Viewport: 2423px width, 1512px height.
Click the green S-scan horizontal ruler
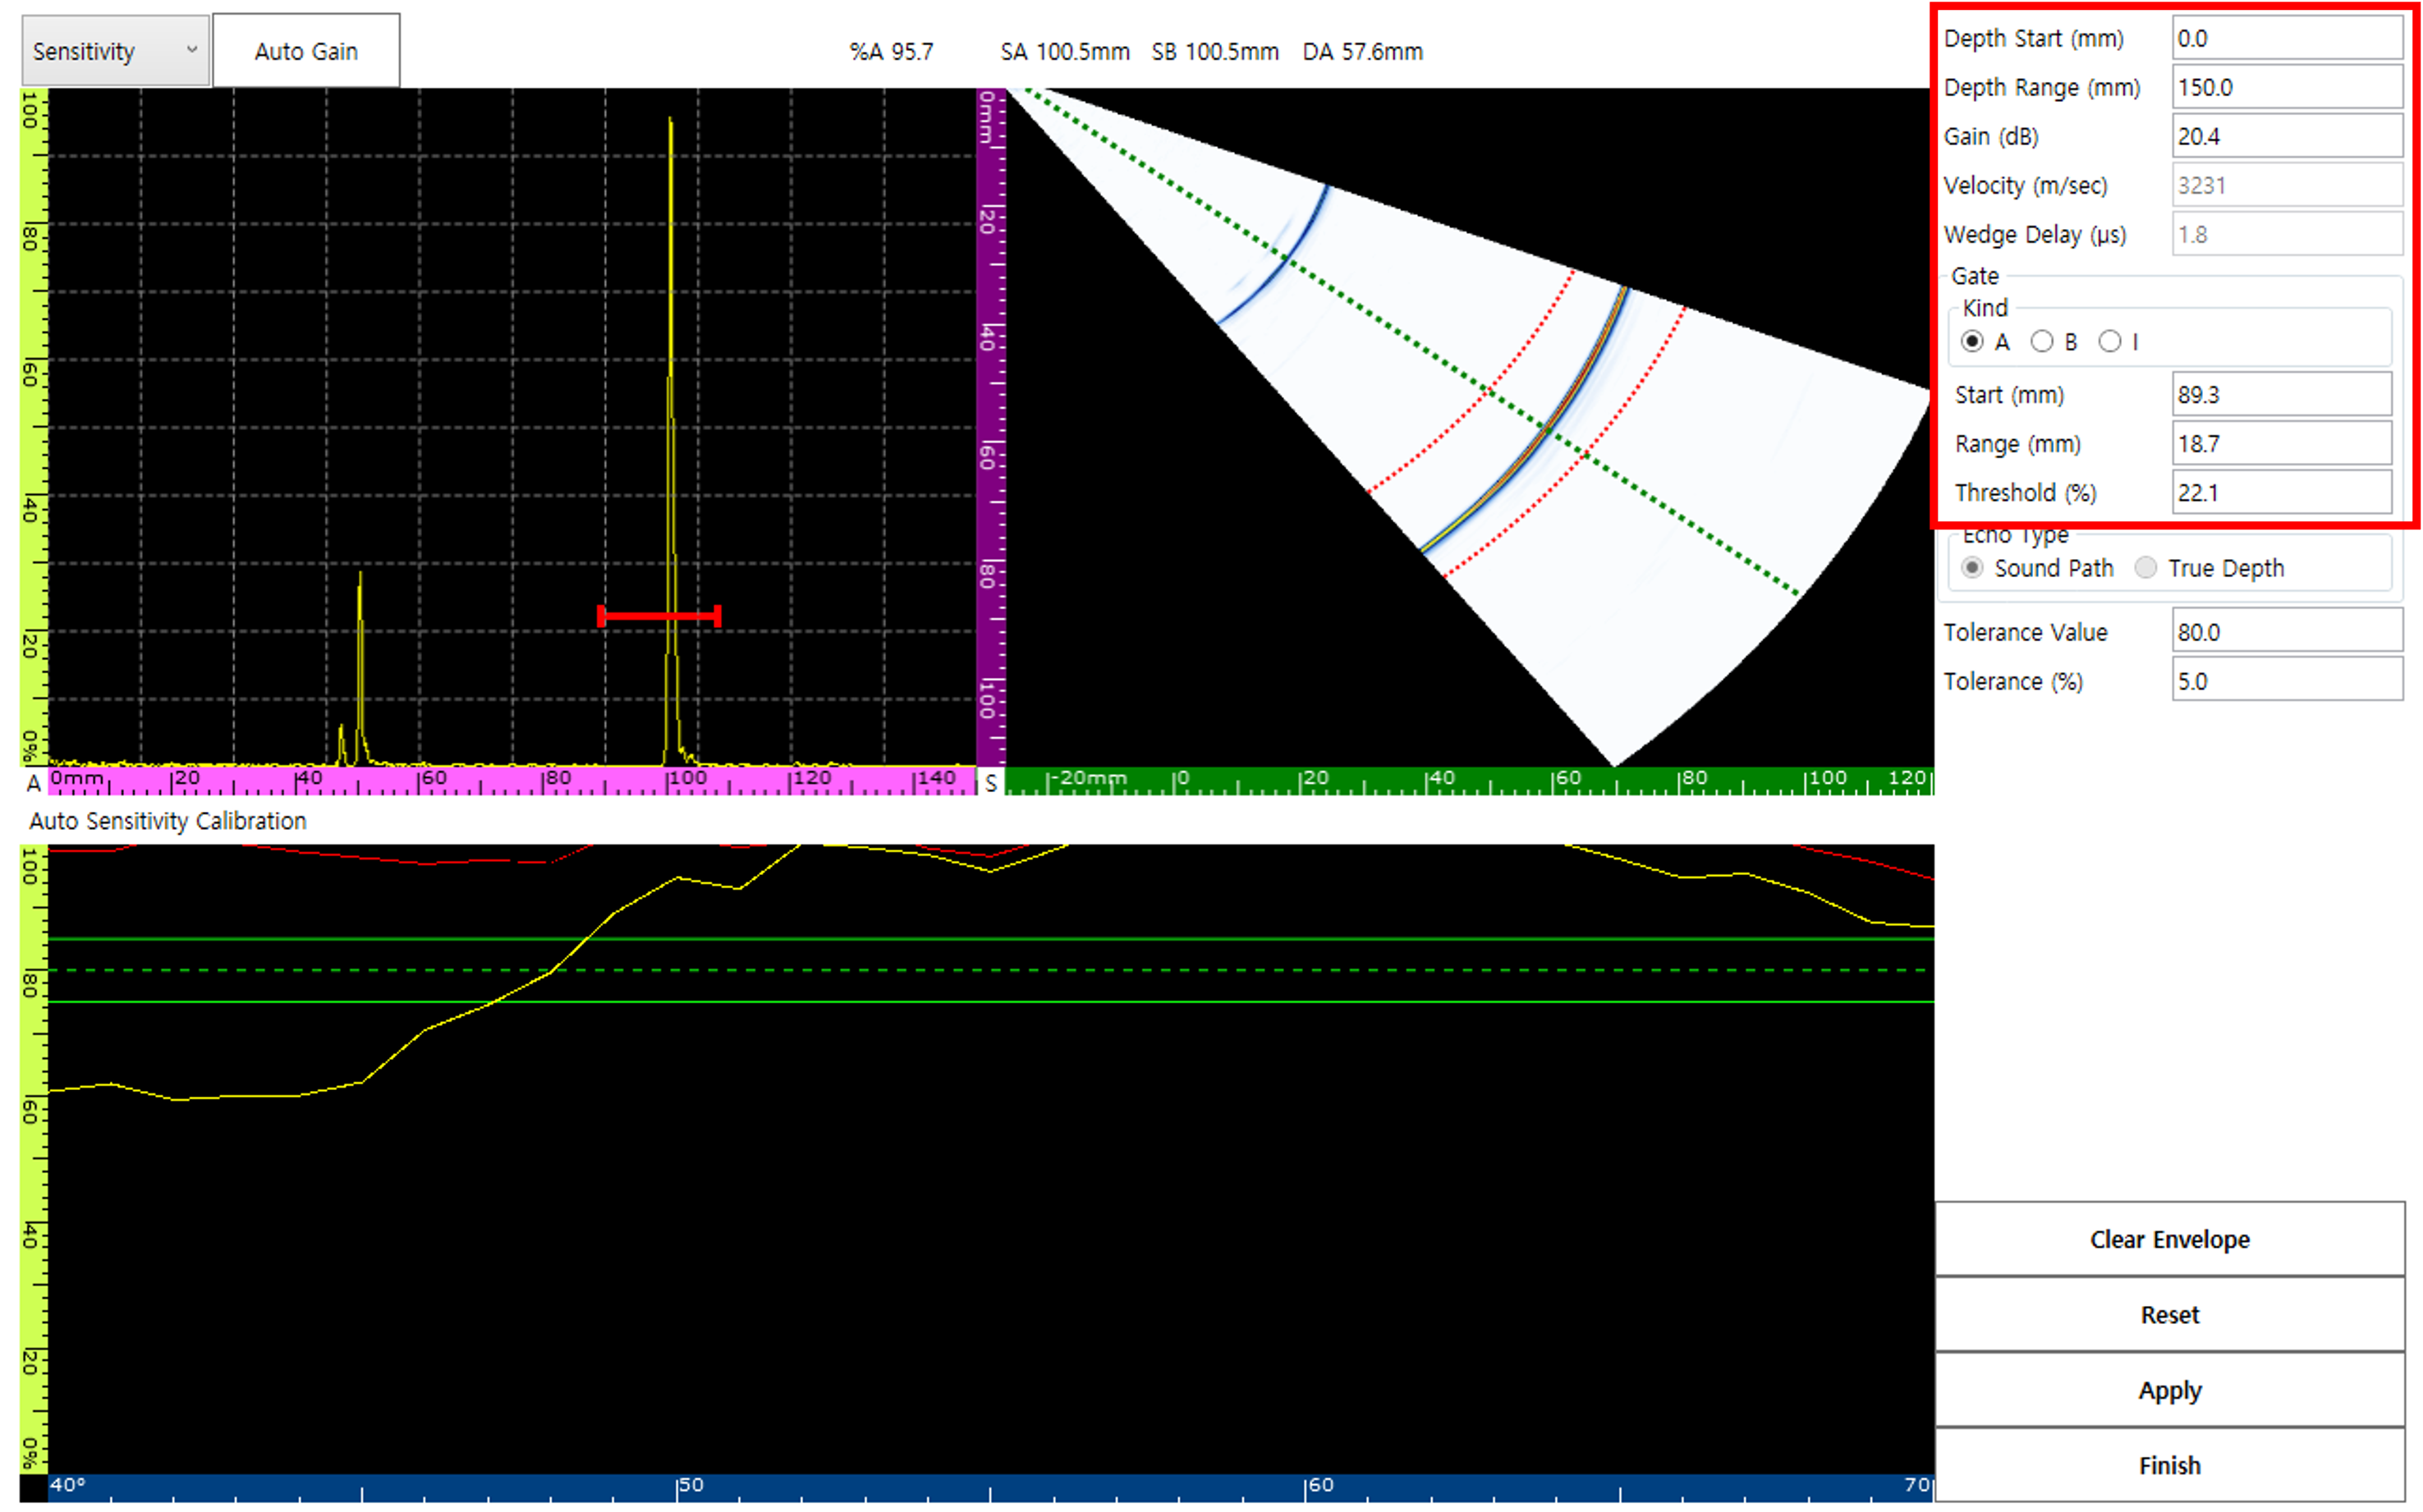click(x=1469, y=781)
